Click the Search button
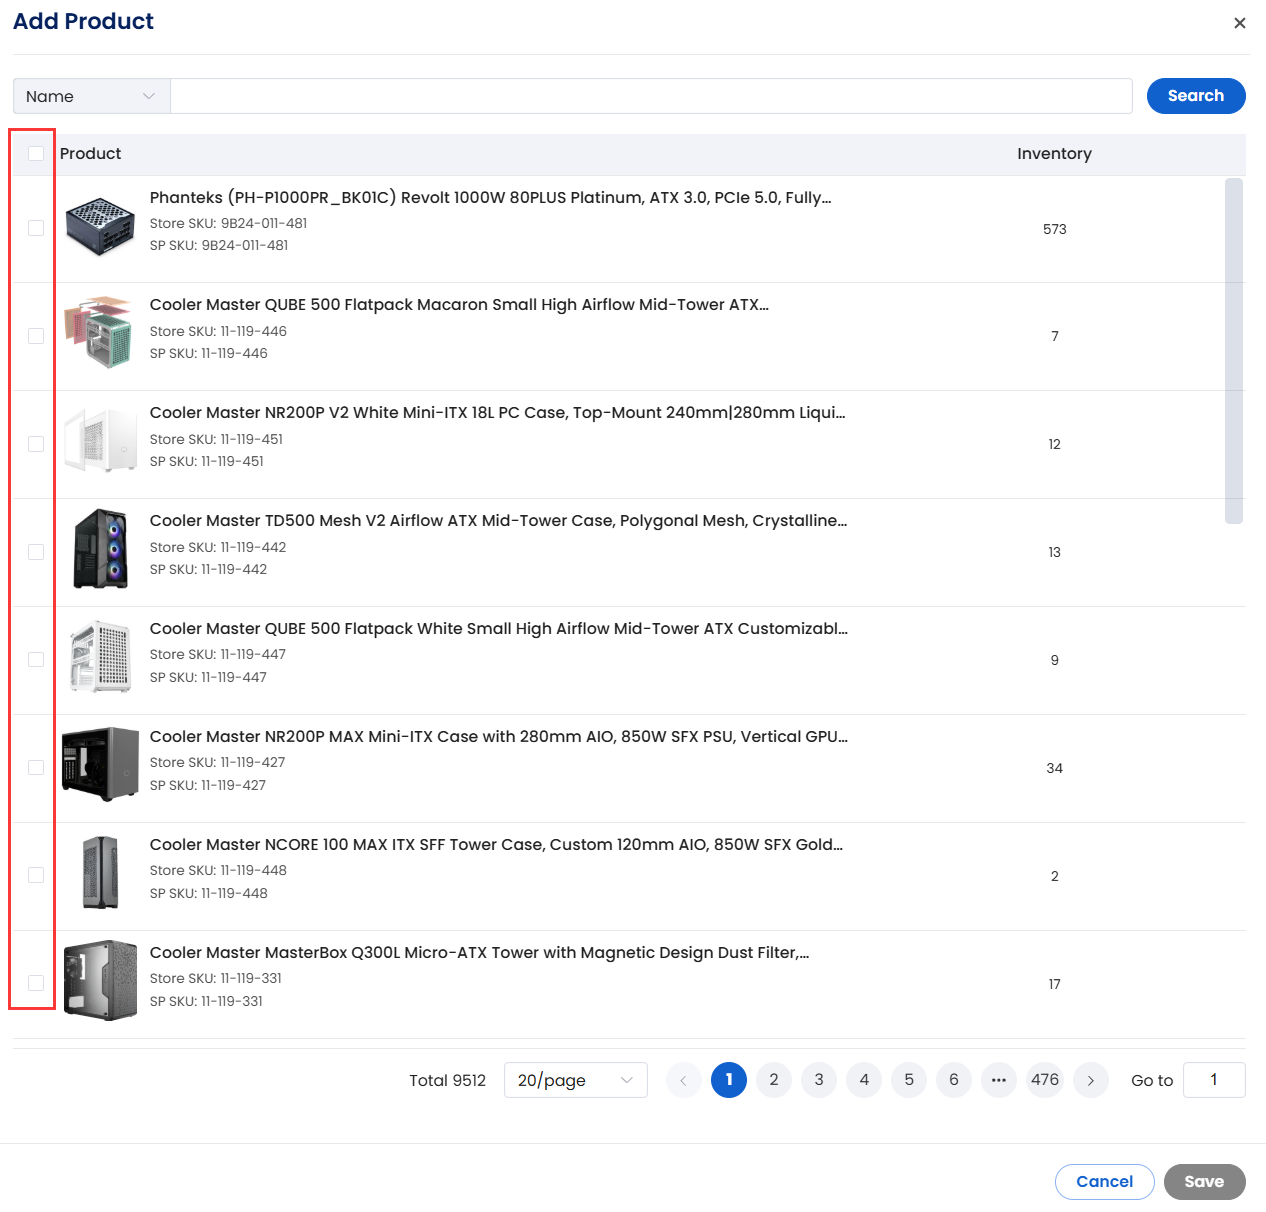Image resolution: width=1266 pixels, height=1212 pixels. tap(1196, 96)
